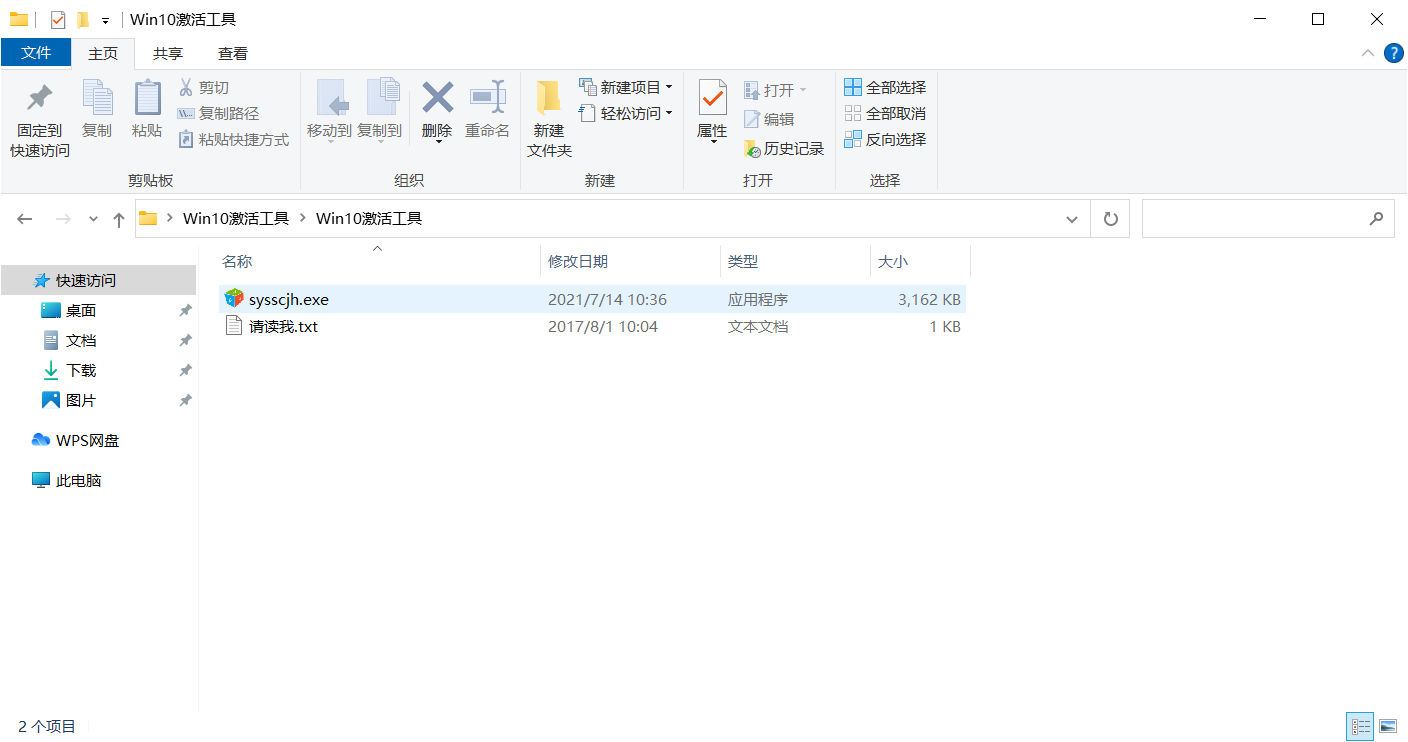
Task: Open the File (文件) menu
Action: pos(36,53)
